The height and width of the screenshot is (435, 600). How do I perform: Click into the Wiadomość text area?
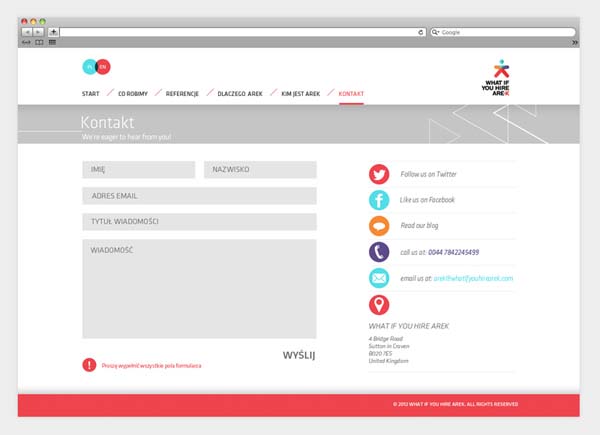[x=199, y=289]
